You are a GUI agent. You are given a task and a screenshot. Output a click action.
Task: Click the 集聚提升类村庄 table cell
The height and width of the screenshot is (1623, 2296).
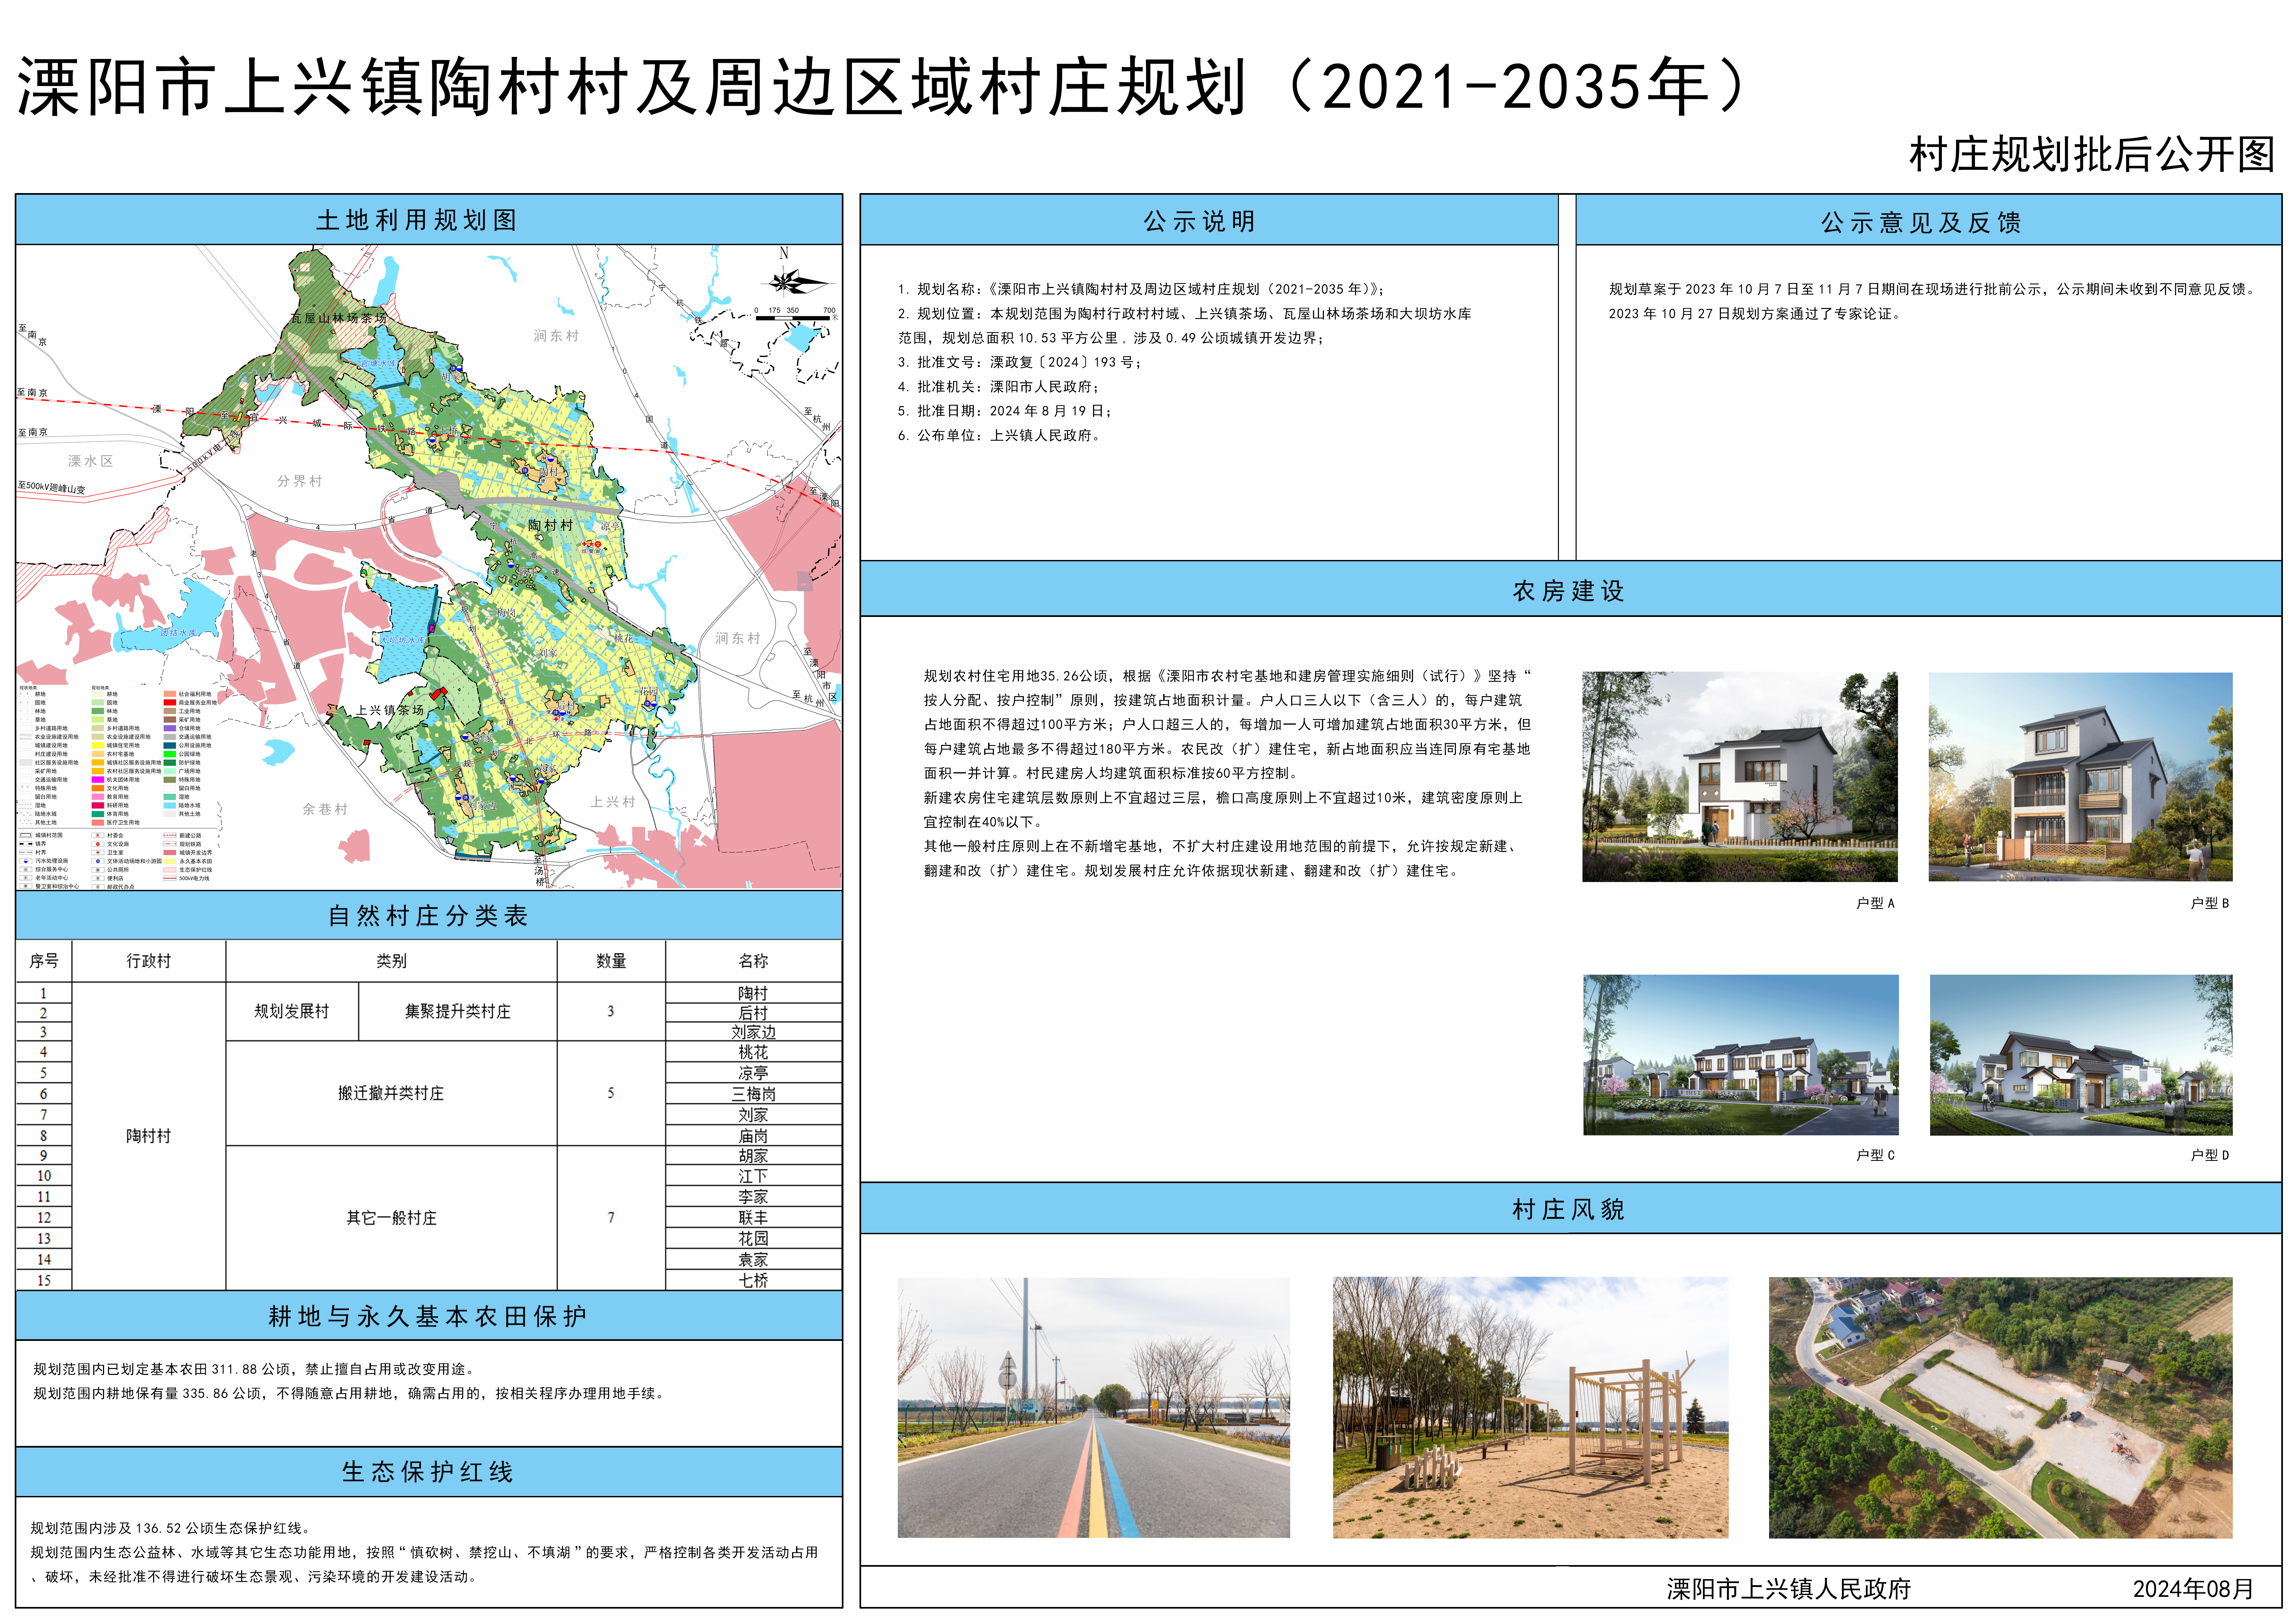click(x=458, y=1011)
